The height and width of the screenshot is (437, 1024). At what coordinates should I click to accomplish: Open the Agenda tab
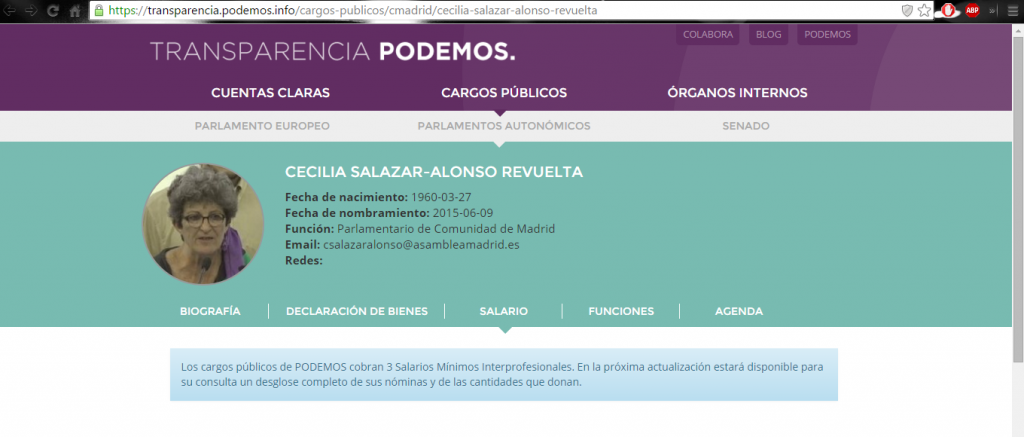pyautogui.click(x=738, y=311)
